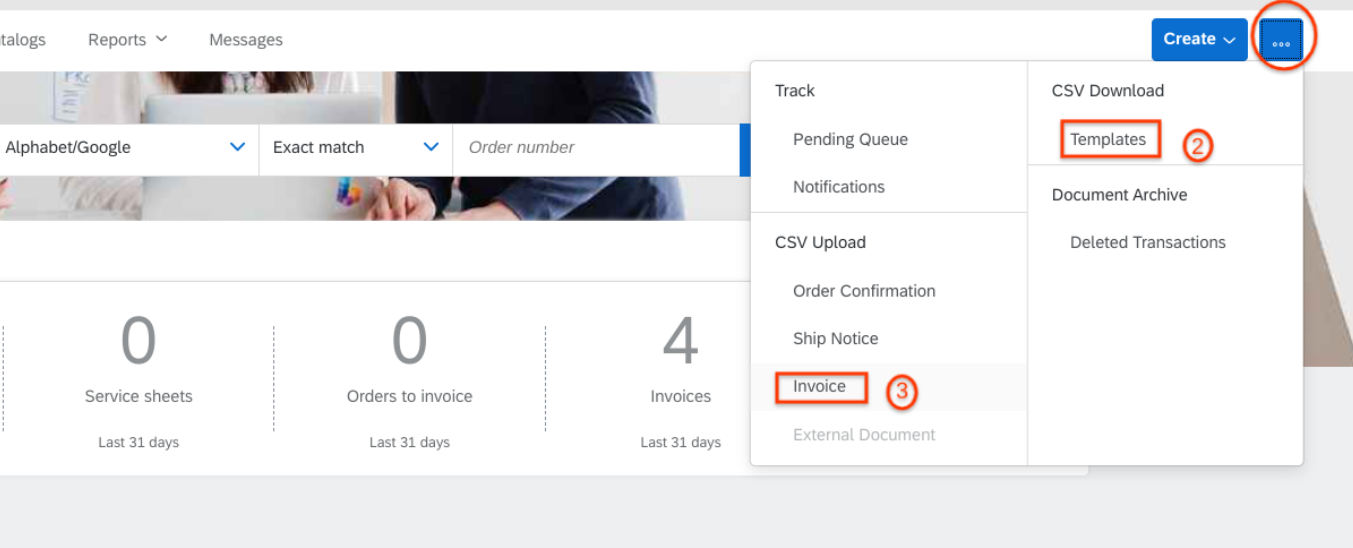
Task: Click "Last 31 days" under Orders to invoice
Action: click(410, 442)
